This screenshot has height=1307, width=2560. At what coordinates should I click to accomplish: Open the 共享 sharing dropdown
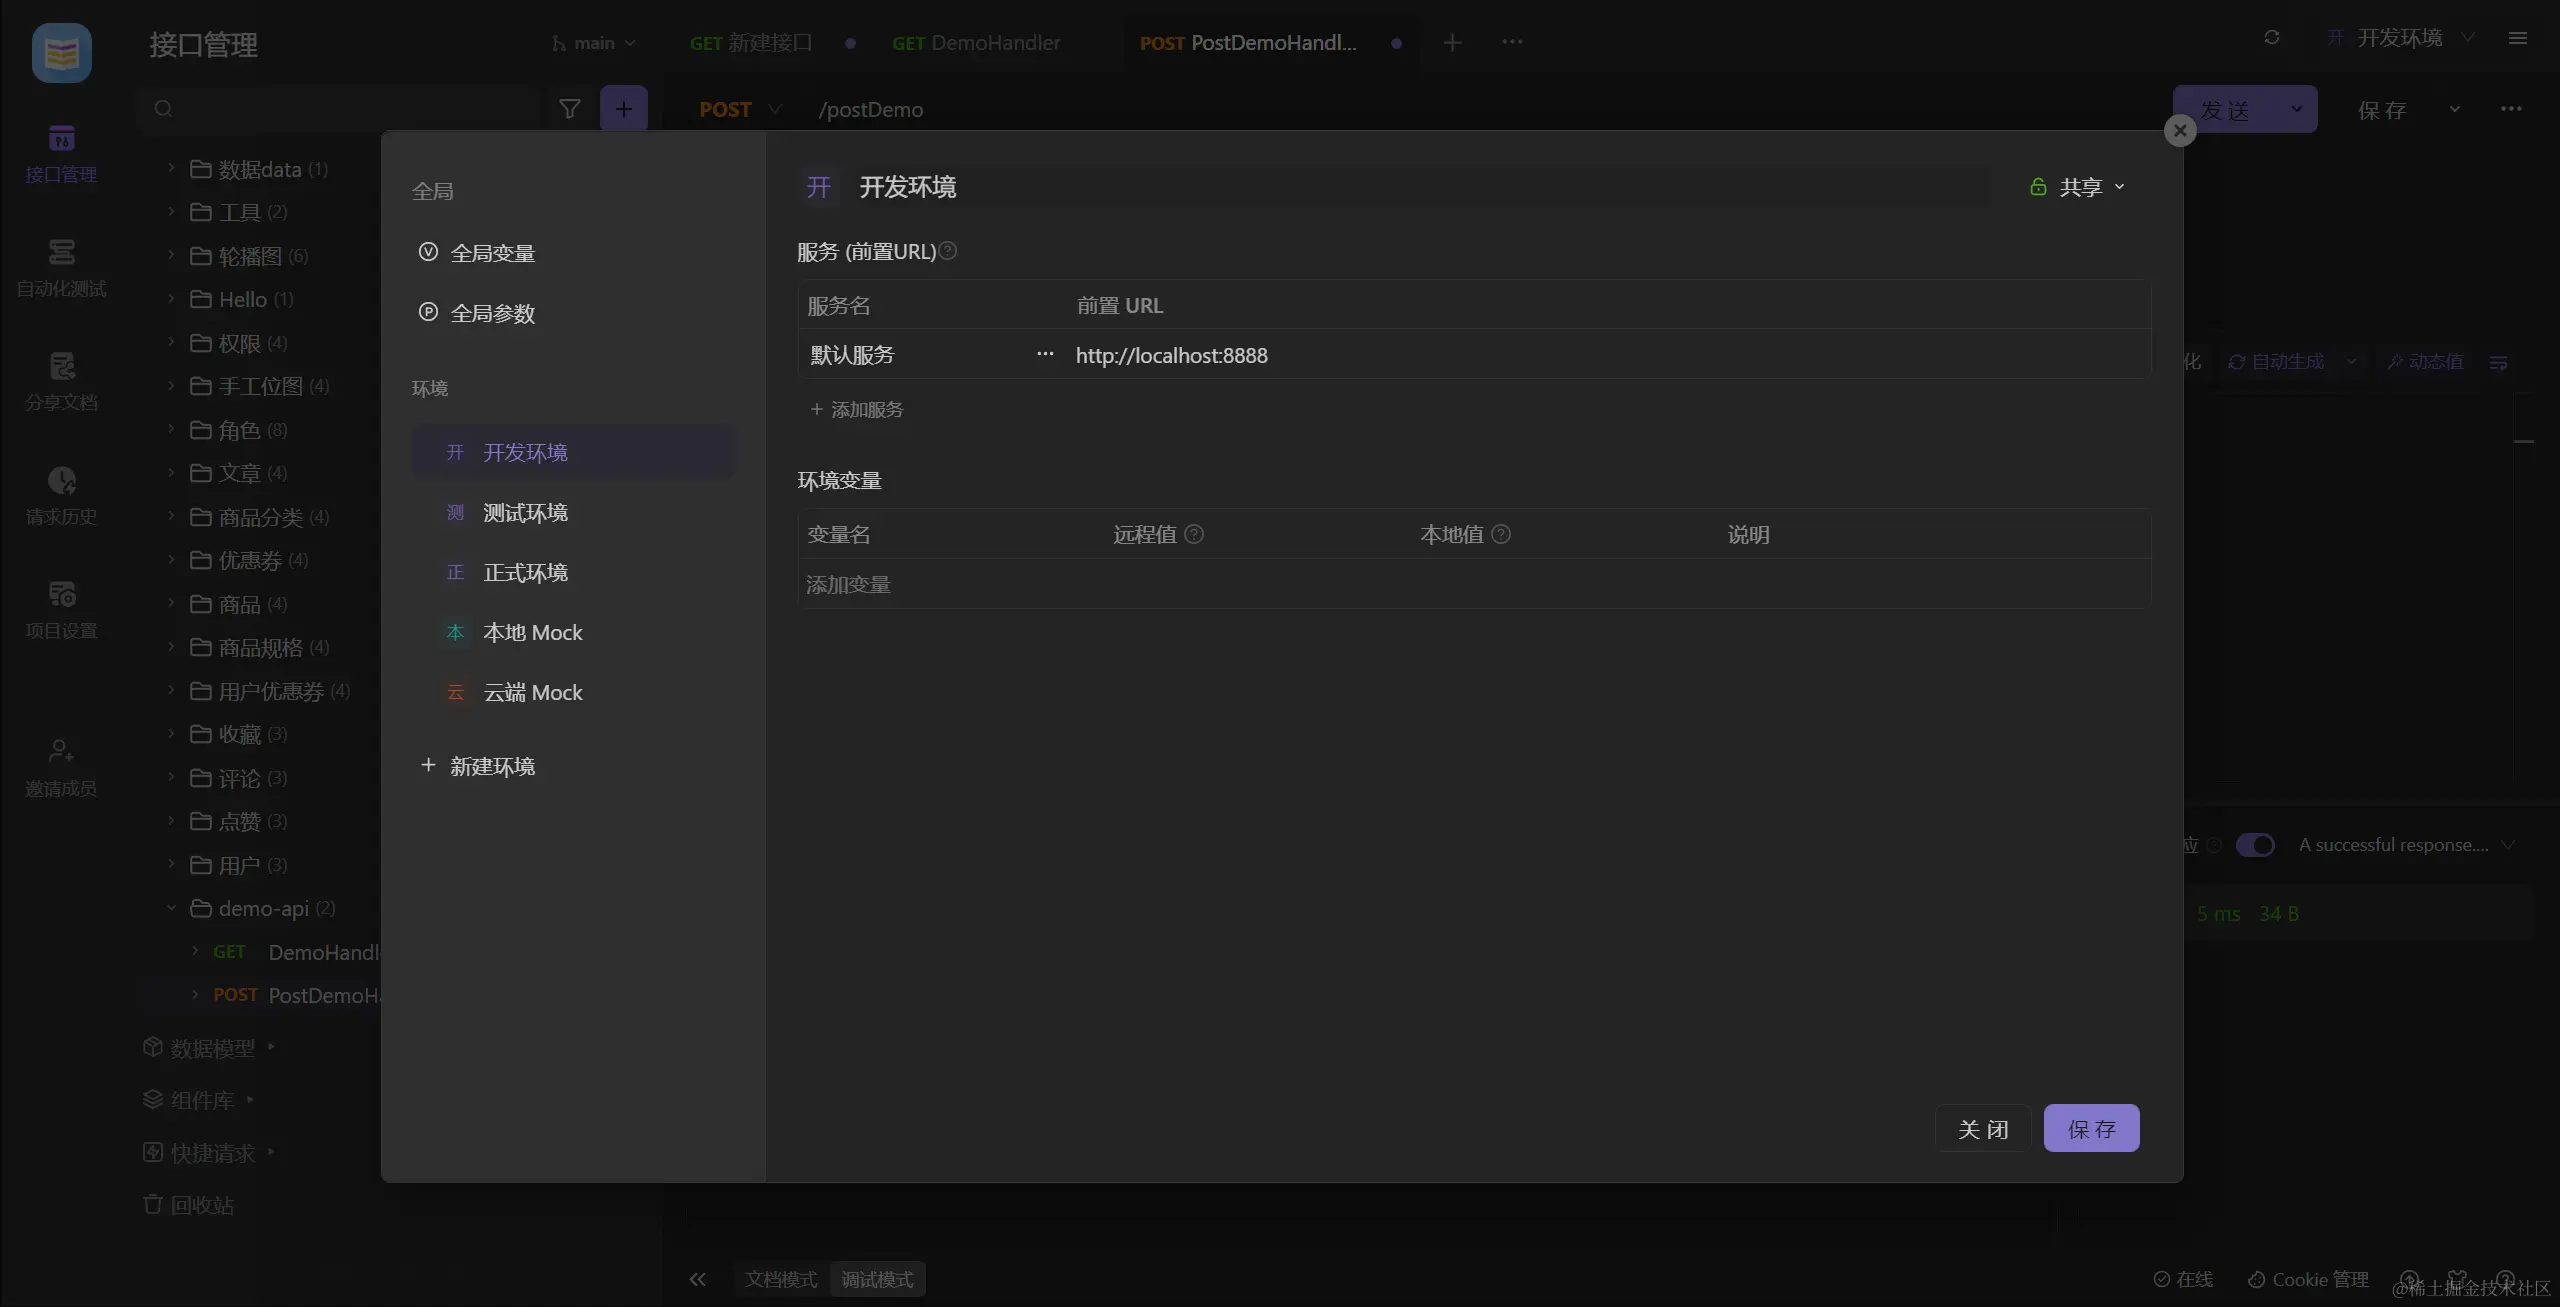click(2079, 187)
